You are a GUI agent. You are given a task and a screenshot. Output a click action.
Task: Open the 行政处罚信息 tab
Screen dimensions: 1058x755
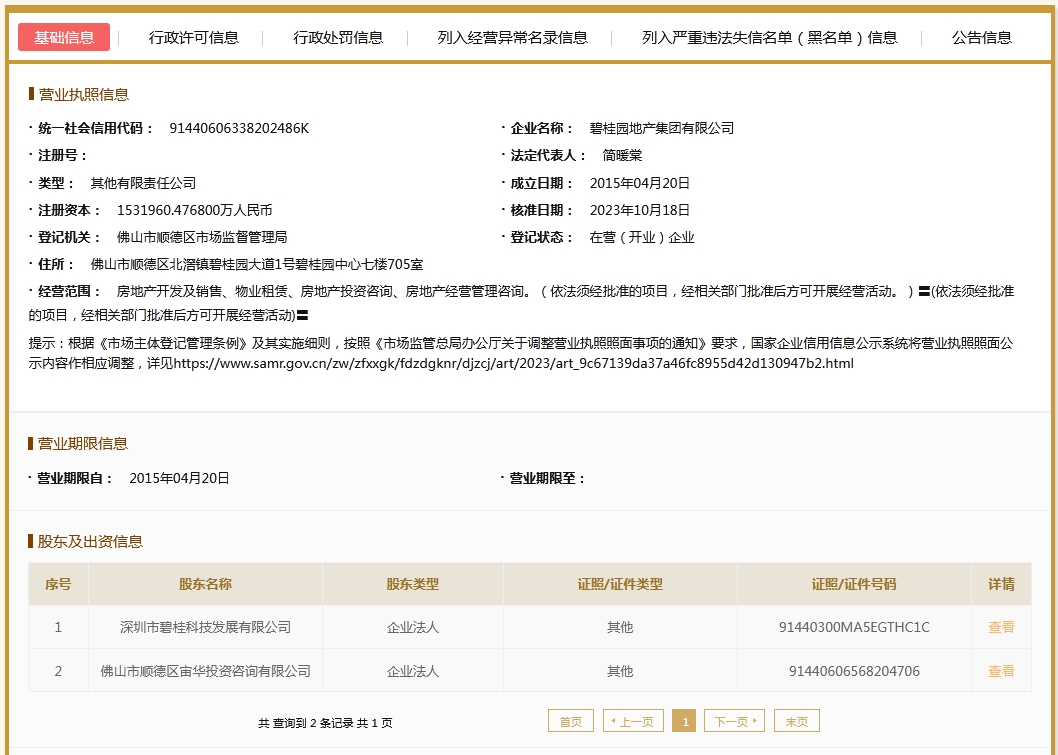(x=338, y=37)
